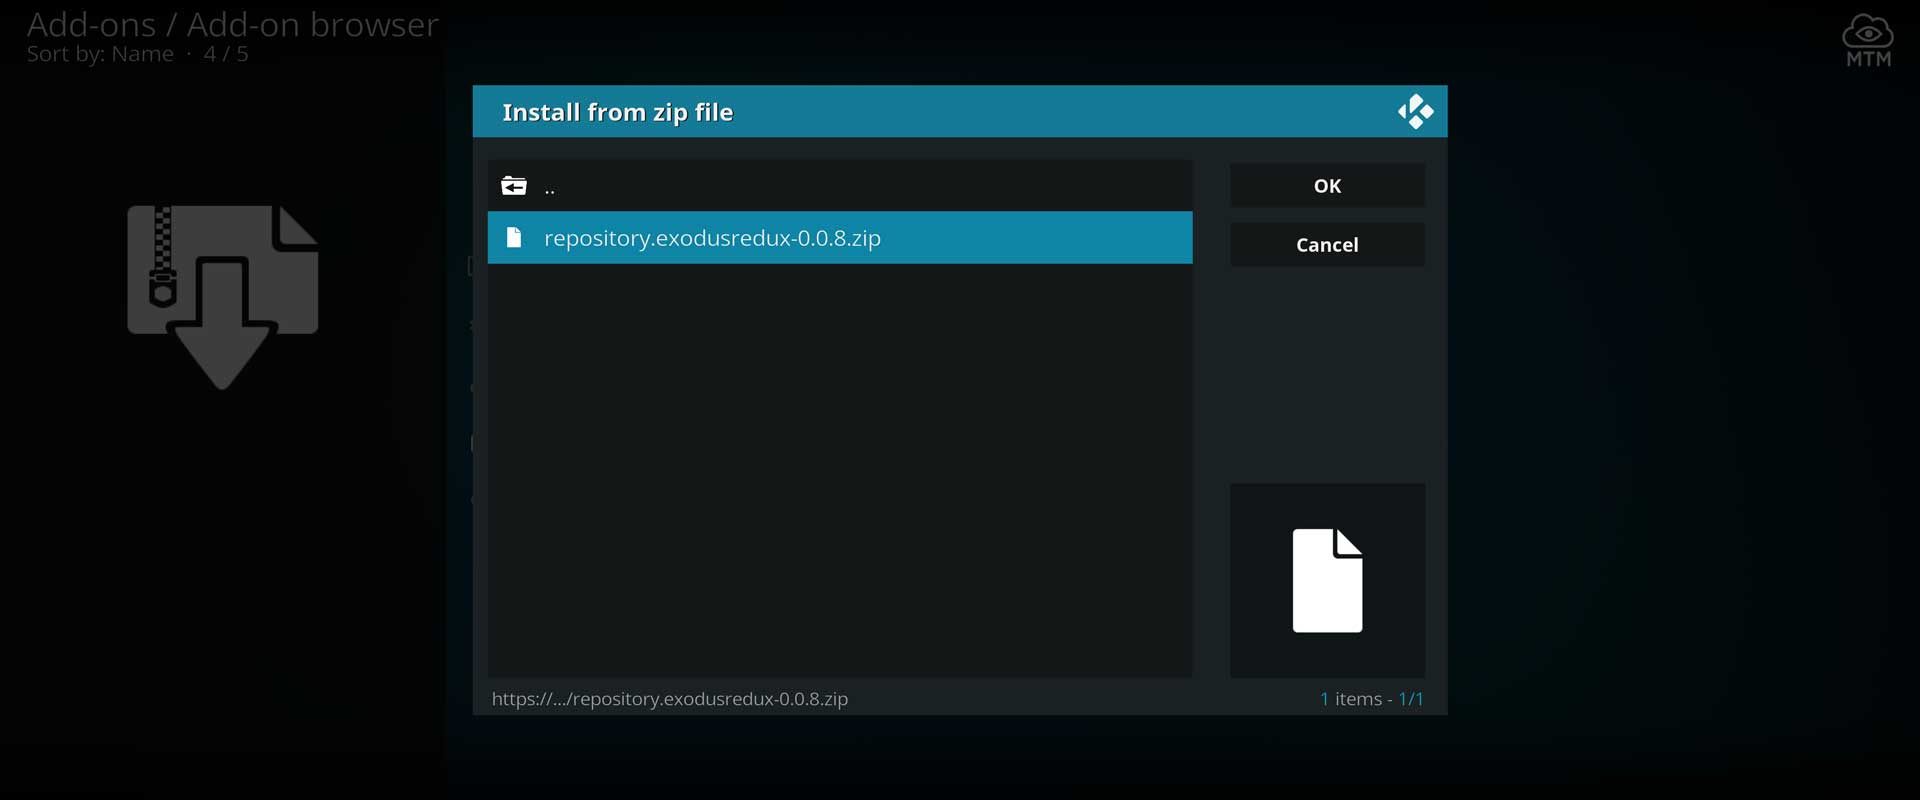The height and width of the screenshot is (800, 1920).
Task: Cancel the zip install dialog
Action: [1327, 245]
